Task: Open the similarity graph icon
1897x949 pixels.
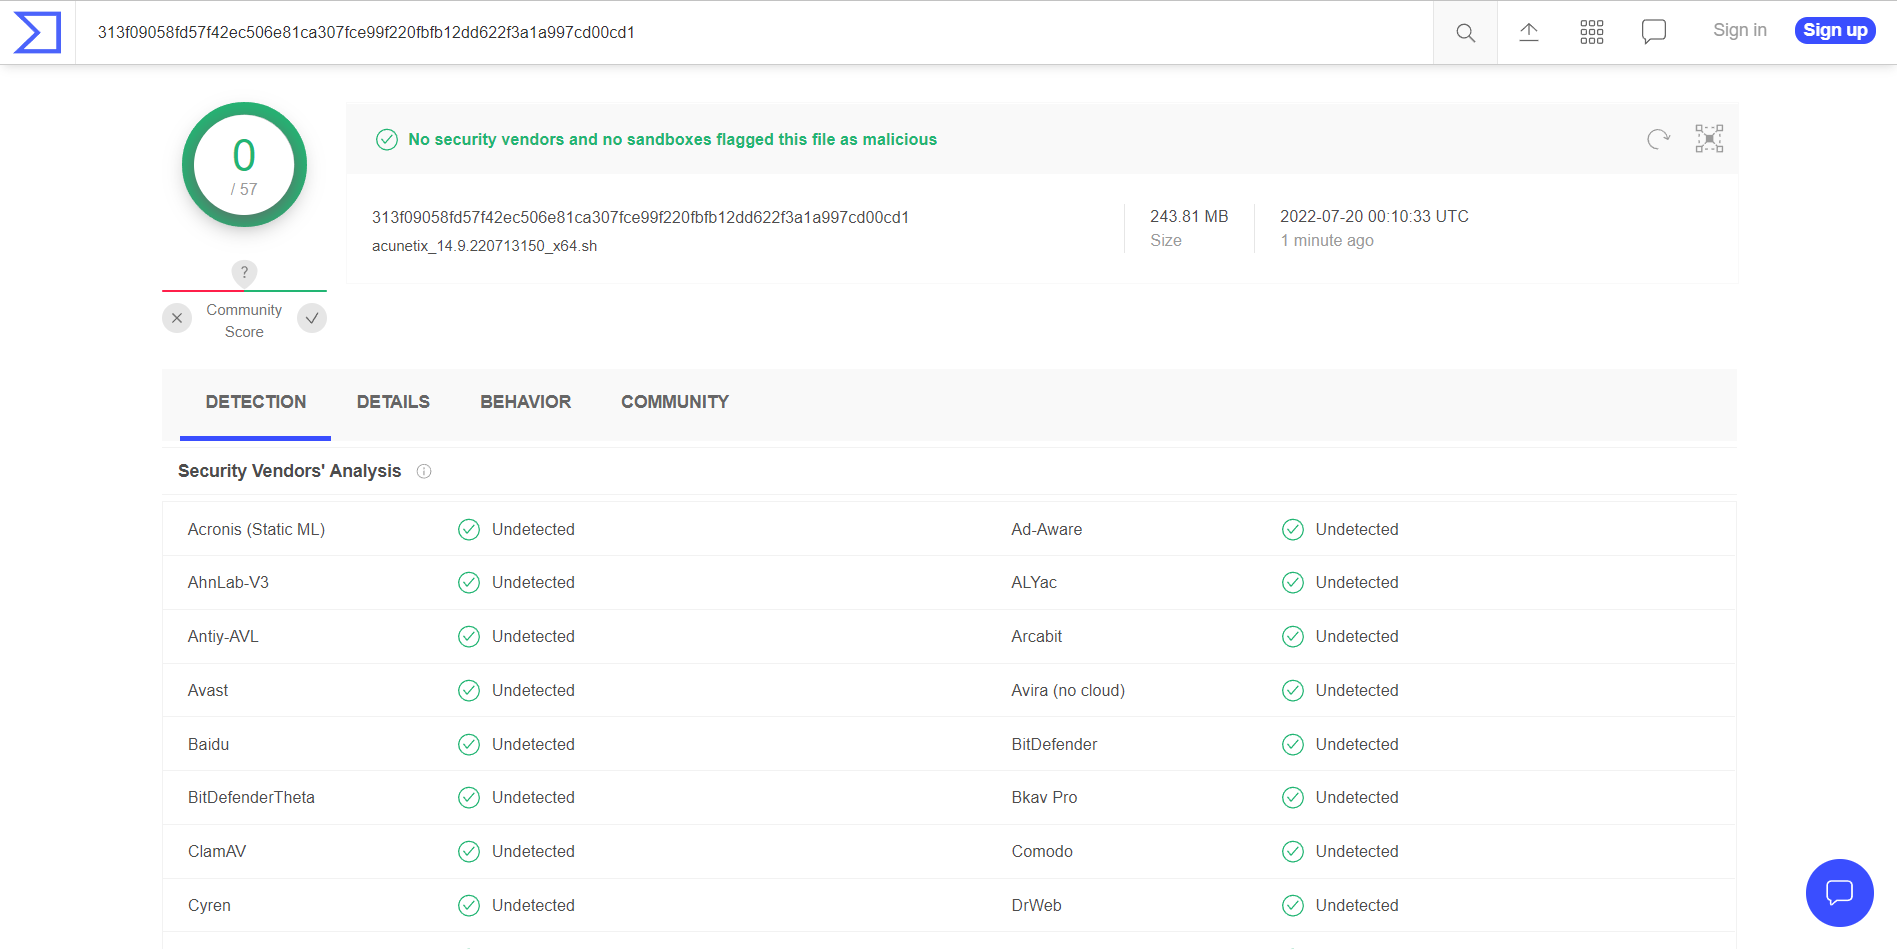Action: tap(1709, 138)
